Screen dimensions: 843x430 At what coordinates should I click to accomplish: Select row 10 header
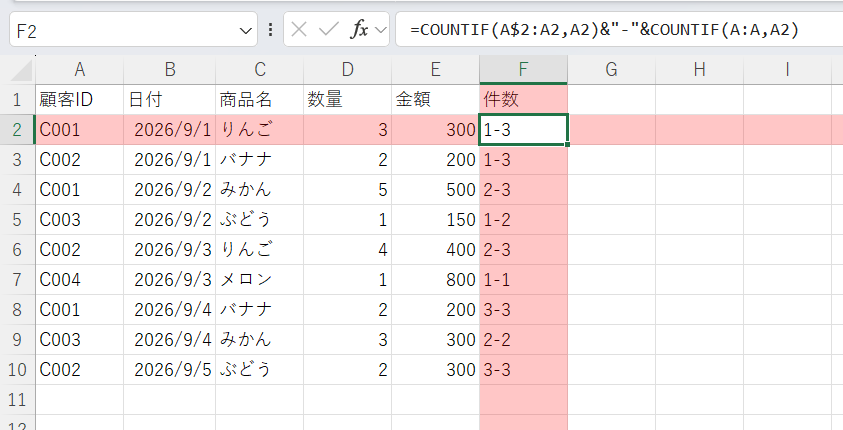point(17,369)
